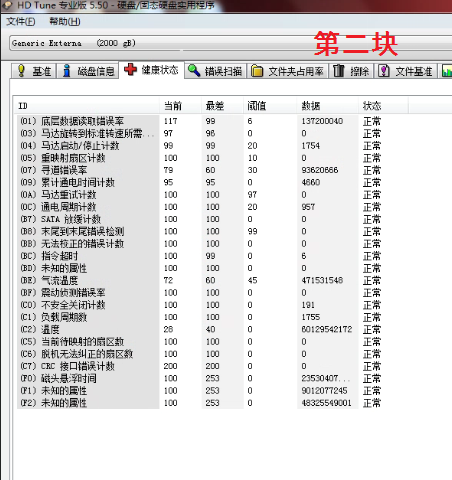Select the (F0) 磁头悬浮时间 row
452x480 pixels.
click(x=200, y=378)
